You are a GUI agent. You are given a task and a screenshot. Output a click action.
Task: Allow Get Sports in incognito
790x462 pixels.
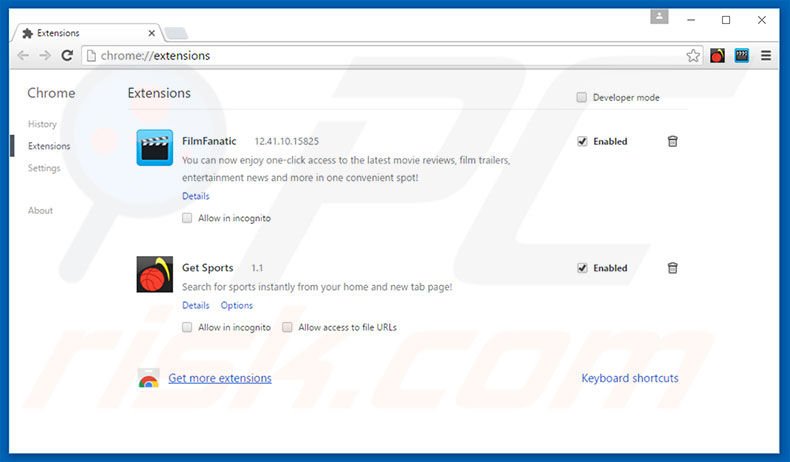(x=187, y=327)
